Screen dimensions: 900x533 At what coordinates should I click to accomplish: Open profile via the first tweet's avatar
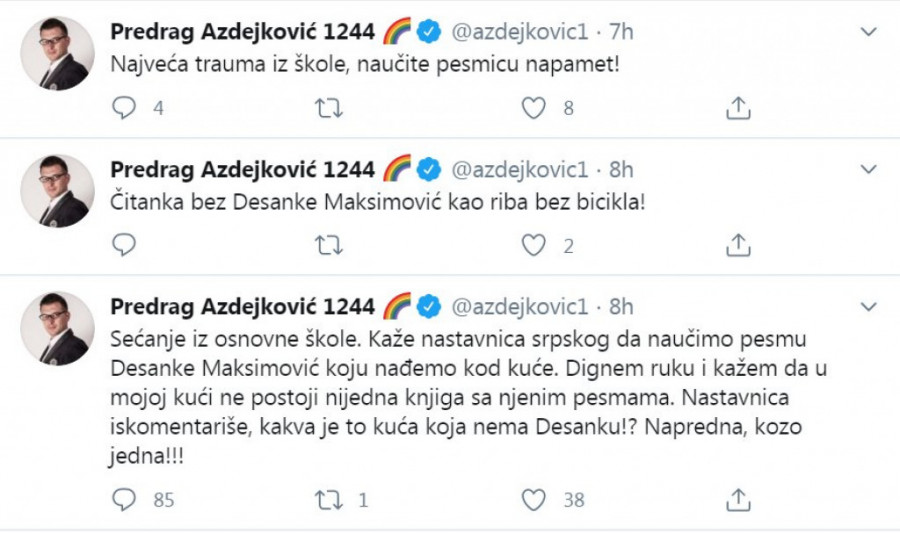pyautogui.click(x=58, y=54)
